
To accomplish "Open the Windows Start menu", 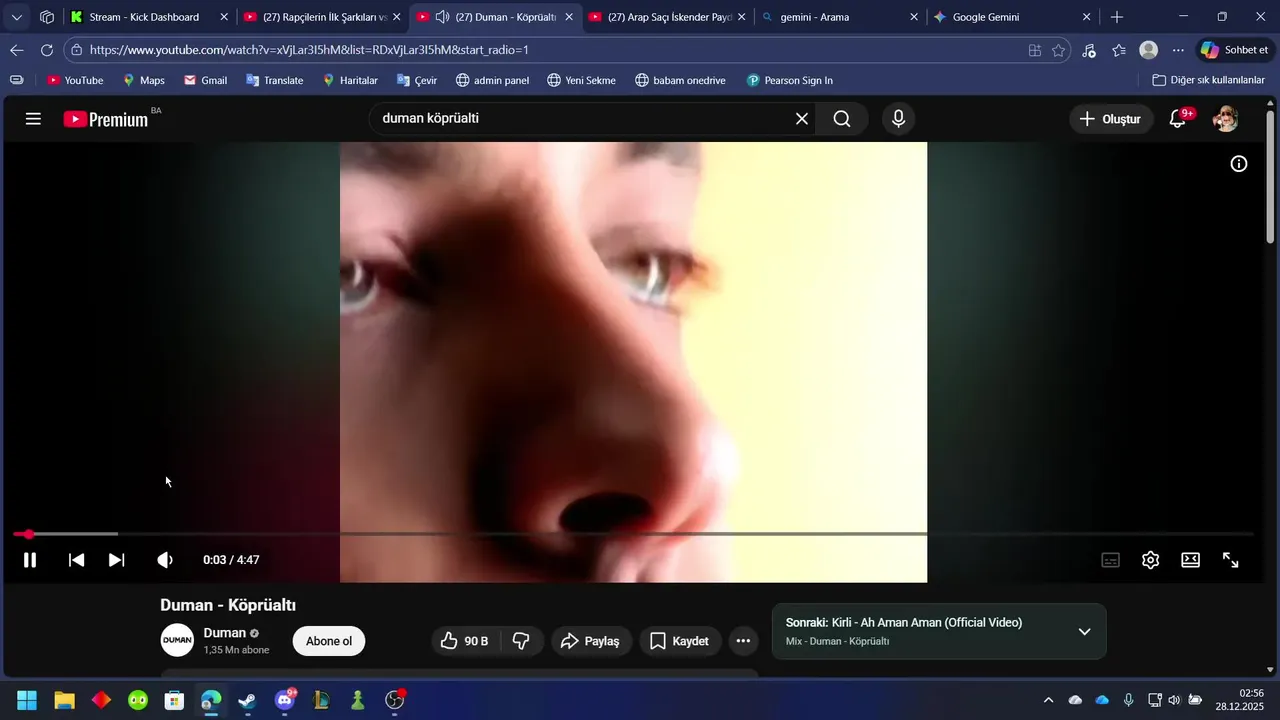I will tap(27, 700).
